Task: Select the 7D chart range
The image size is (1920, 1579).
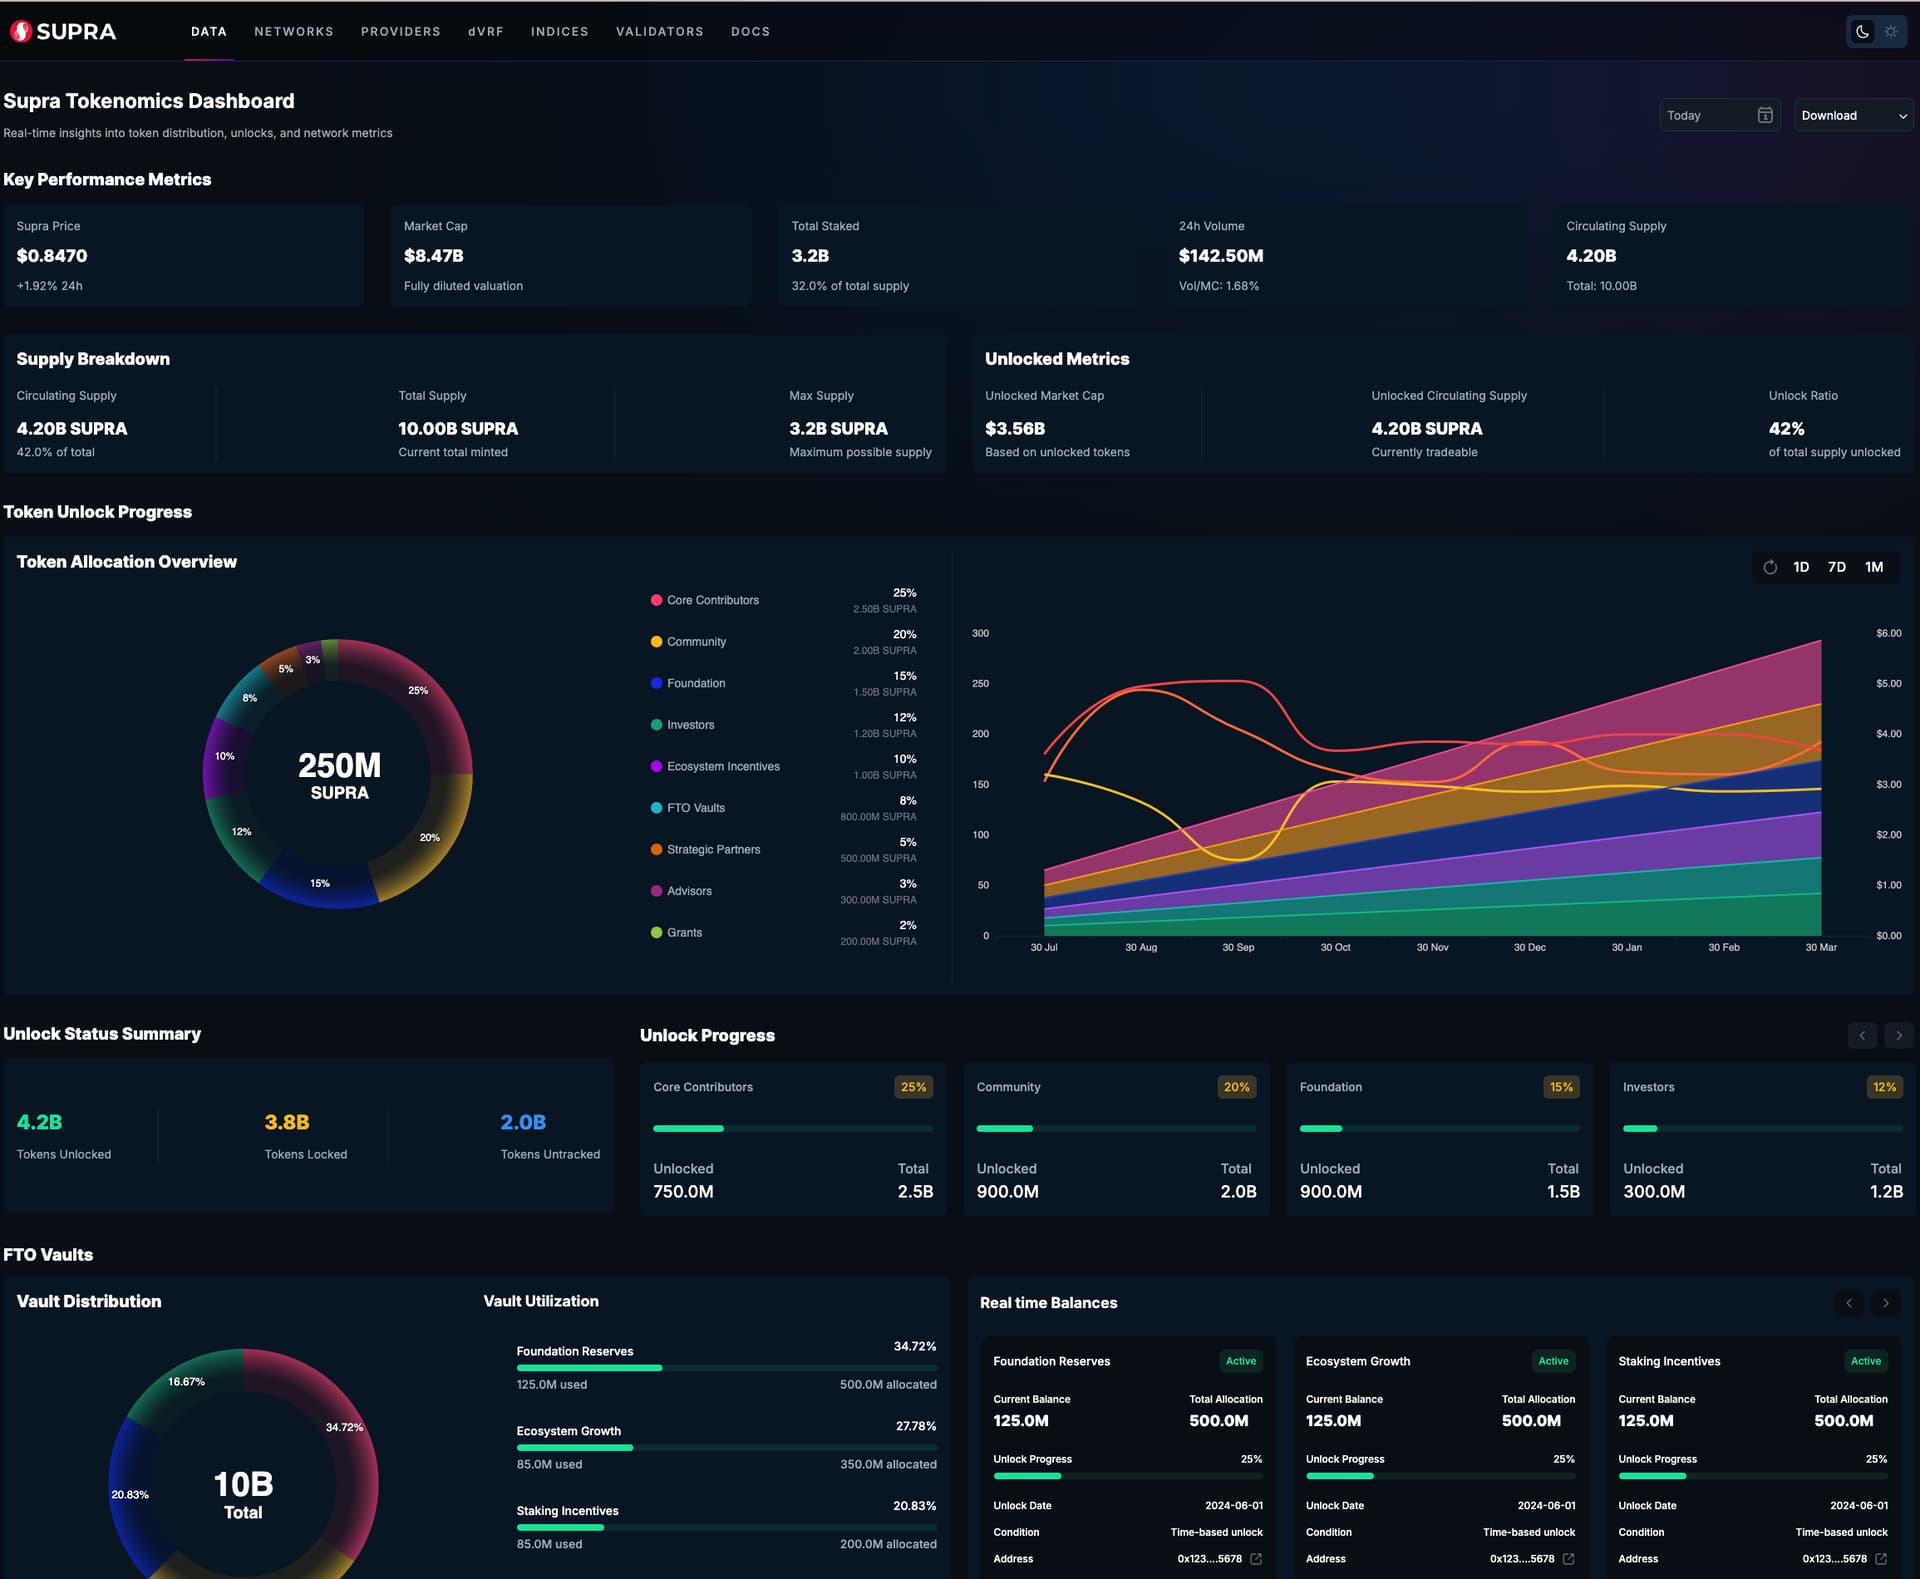Action: pyautogui.click(x=1837, y=567)
